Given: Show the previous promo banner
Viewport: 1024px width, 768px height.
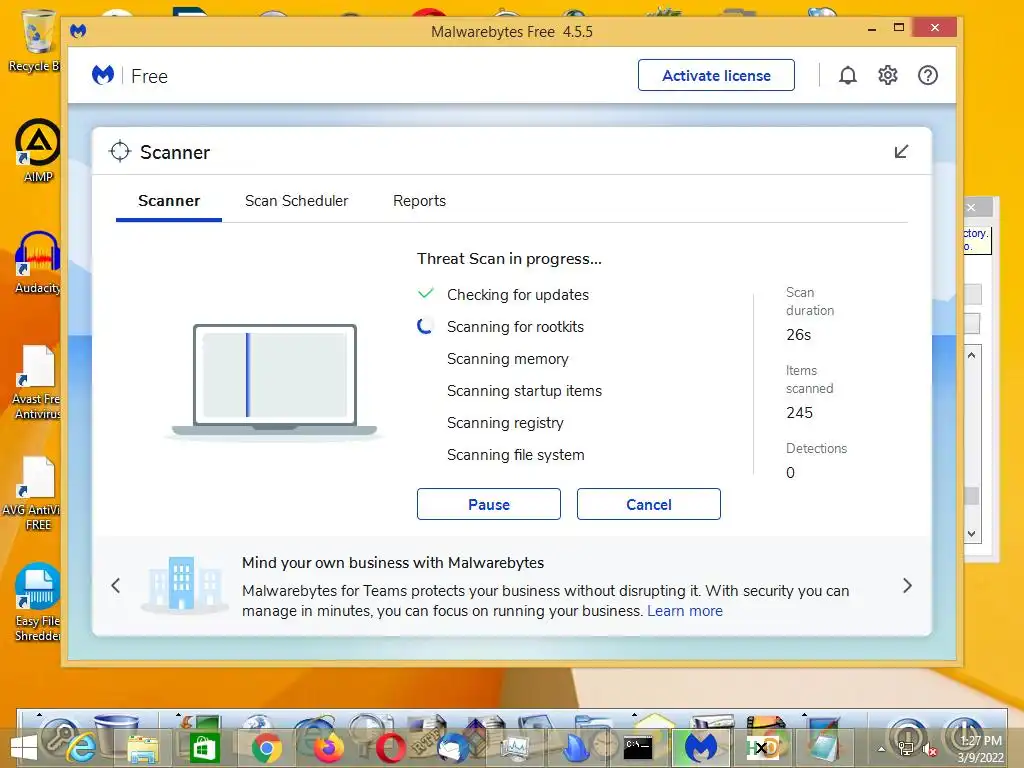Looking at the screenshot, I should [x=116, y=586].
